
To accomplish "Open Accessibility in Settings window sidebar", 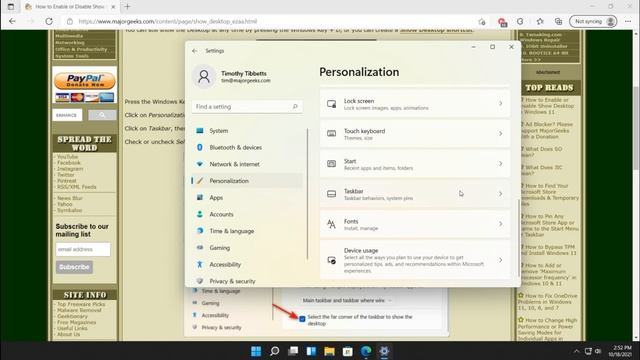I will [247, 264].
